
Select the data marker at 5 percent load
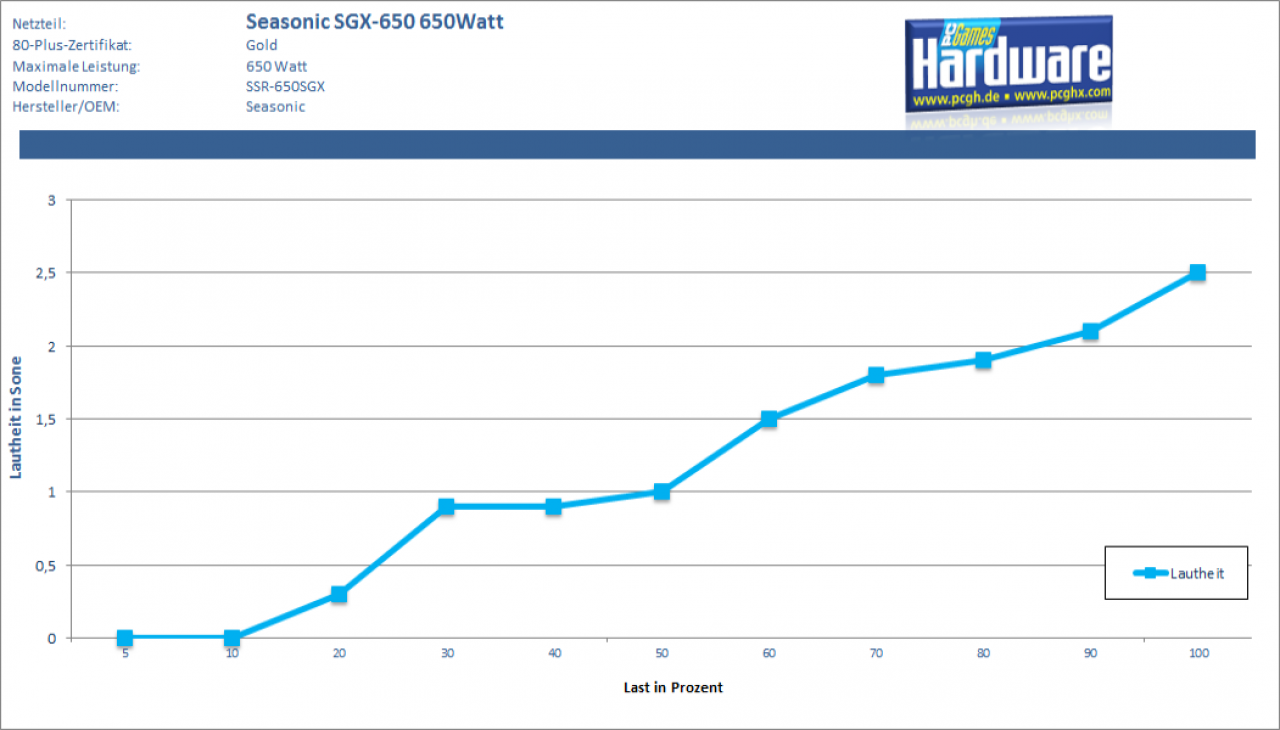pyautogui.click(x=125, y=638)
